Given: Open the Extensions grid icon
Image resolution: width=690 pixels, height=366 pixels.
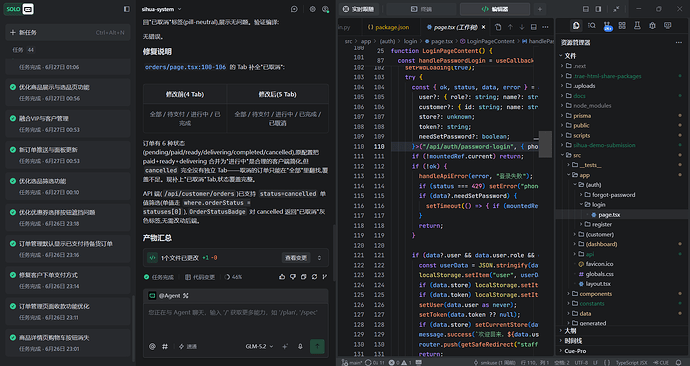Looking at the screenshot, I should (622, 26).
